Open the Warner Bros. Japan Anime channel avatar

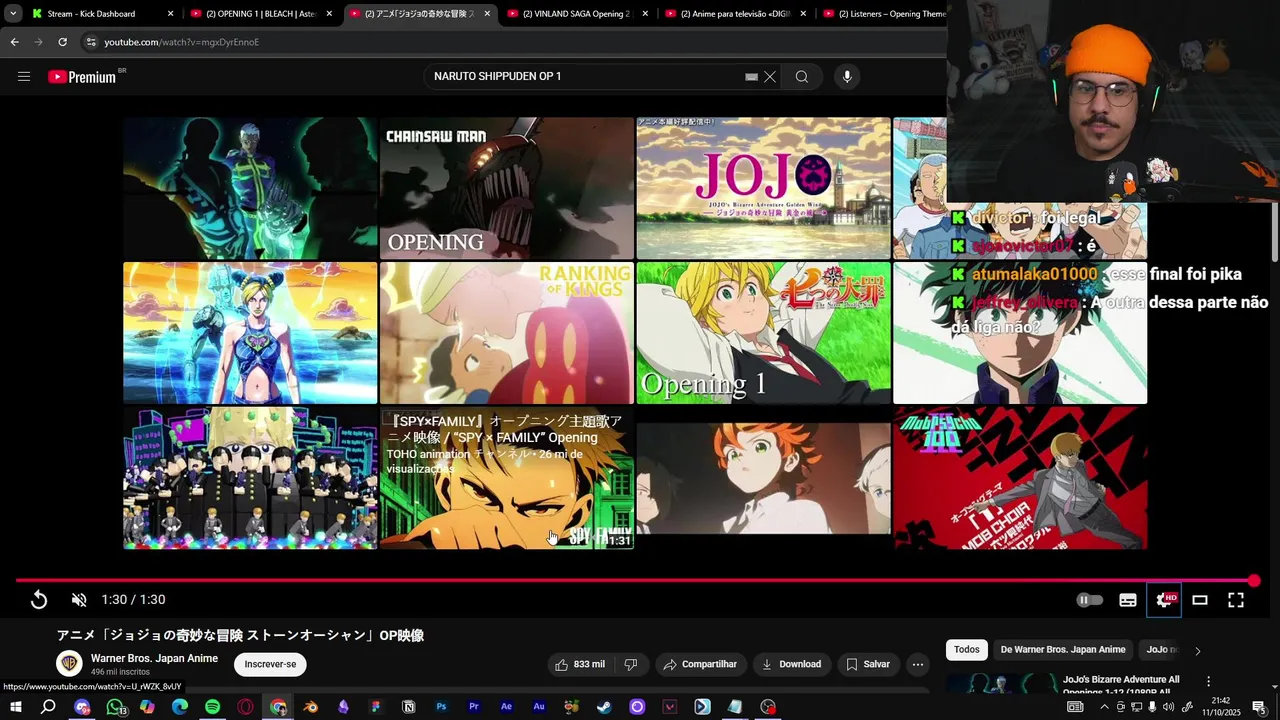point(69,663)
